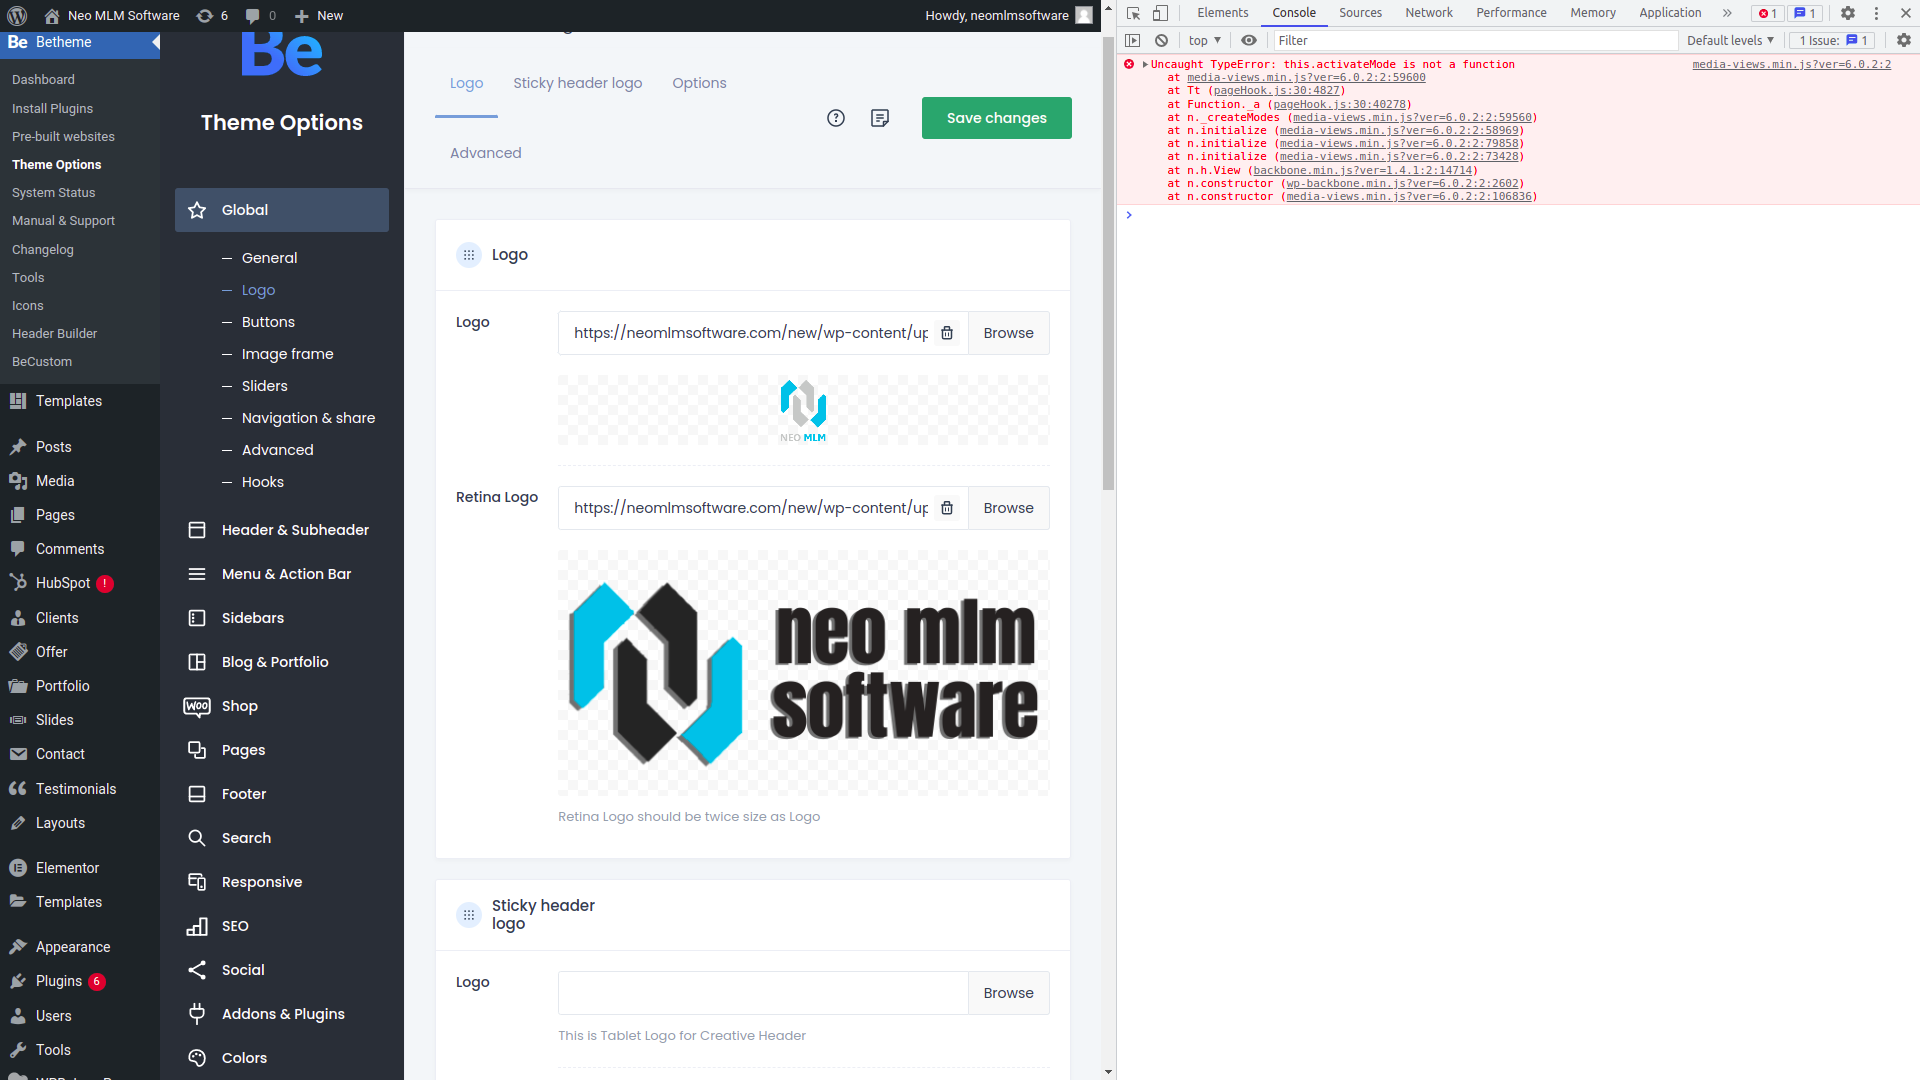Click the Elementor icon in sidebar
1920x1080 pixels.
[18, 868]
